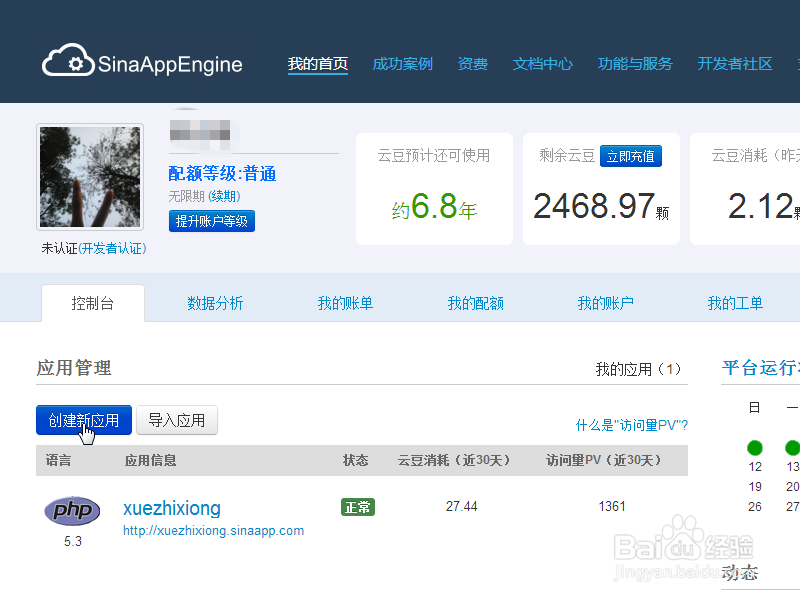
Task: Click the profile avatar photo
Action: (x=90, y=177)
